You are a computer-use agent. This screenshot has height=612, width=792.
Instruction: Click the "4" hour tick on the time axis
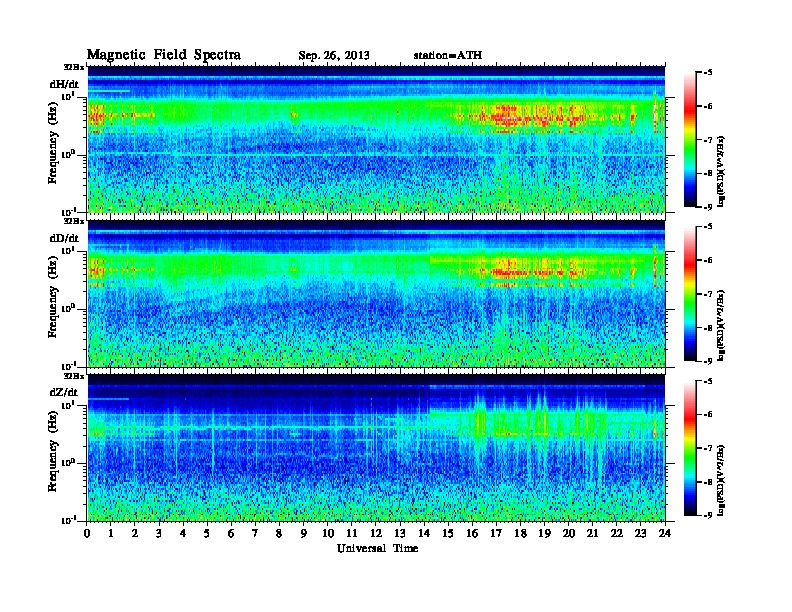[183, 533]
